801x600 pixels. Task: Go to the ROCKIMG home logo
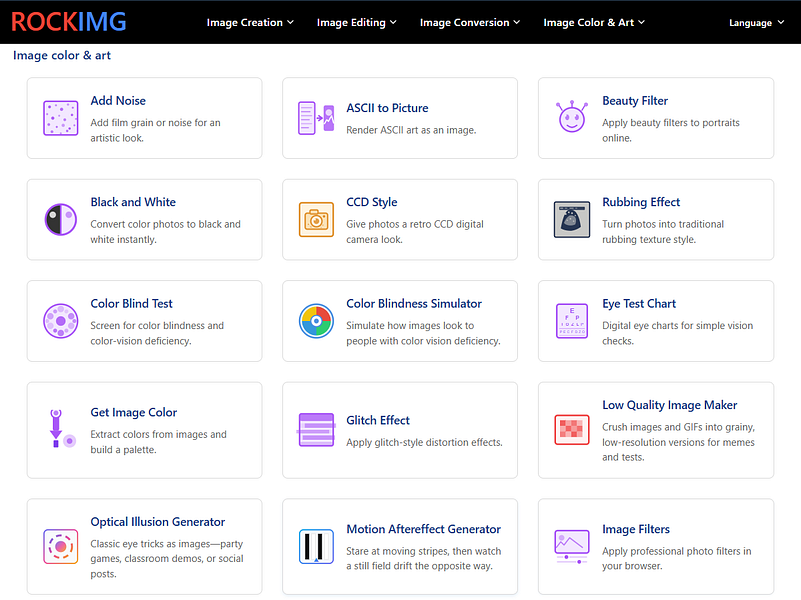pos(68,22)
